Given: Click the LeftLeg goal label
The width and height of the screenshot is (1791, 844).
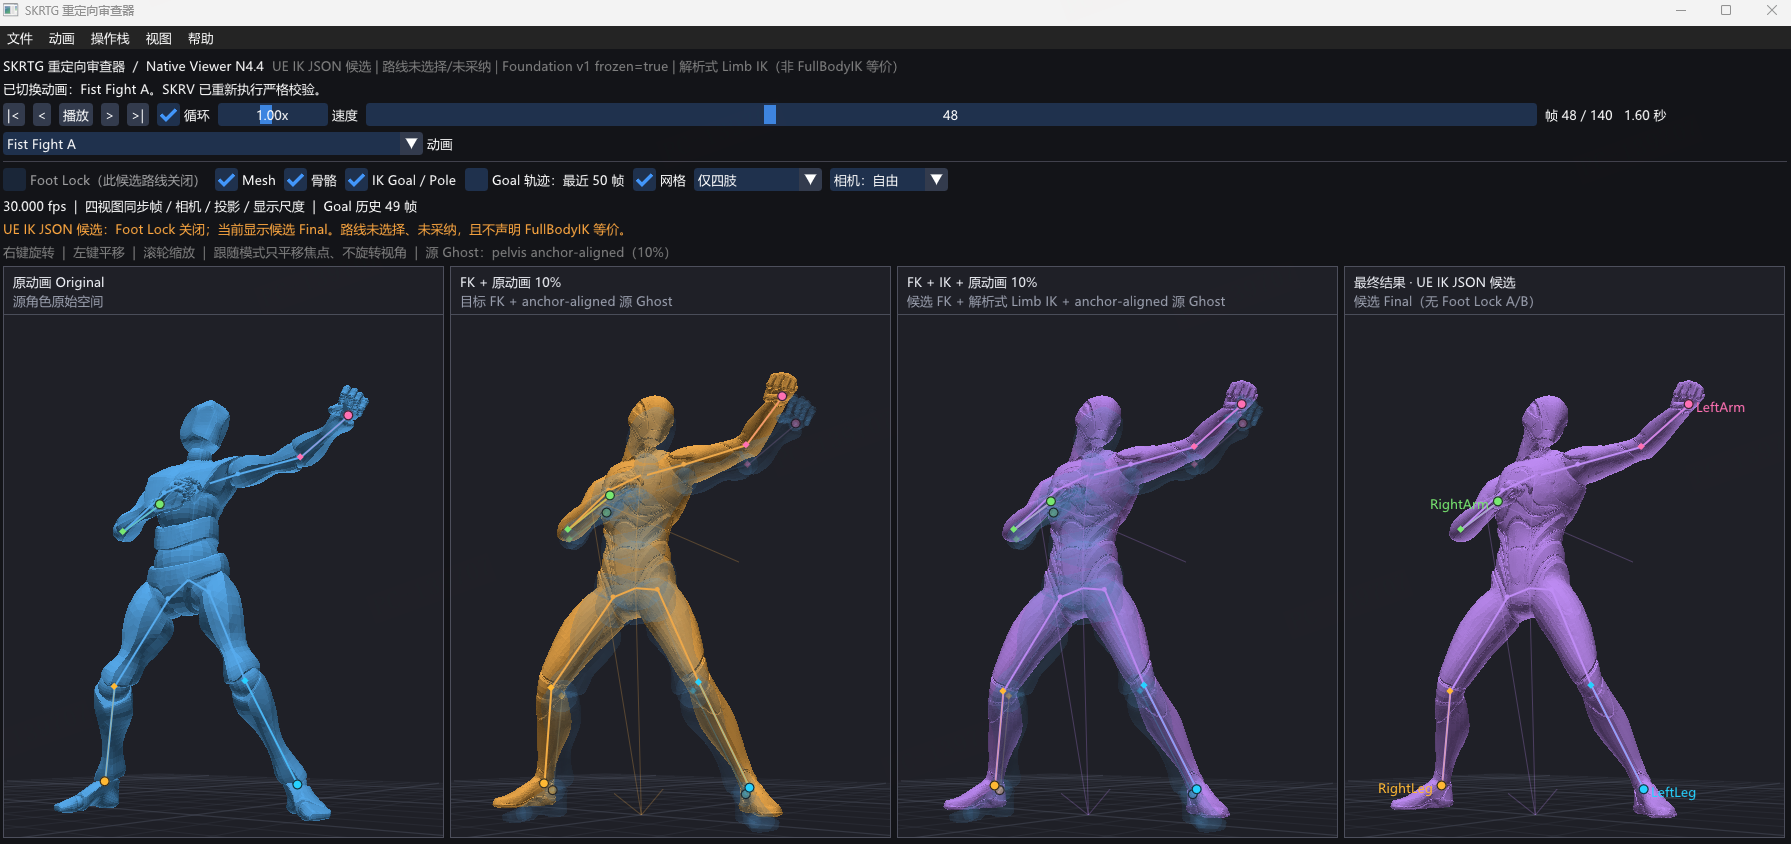Looking at the screenshot, I should 1673,792.
